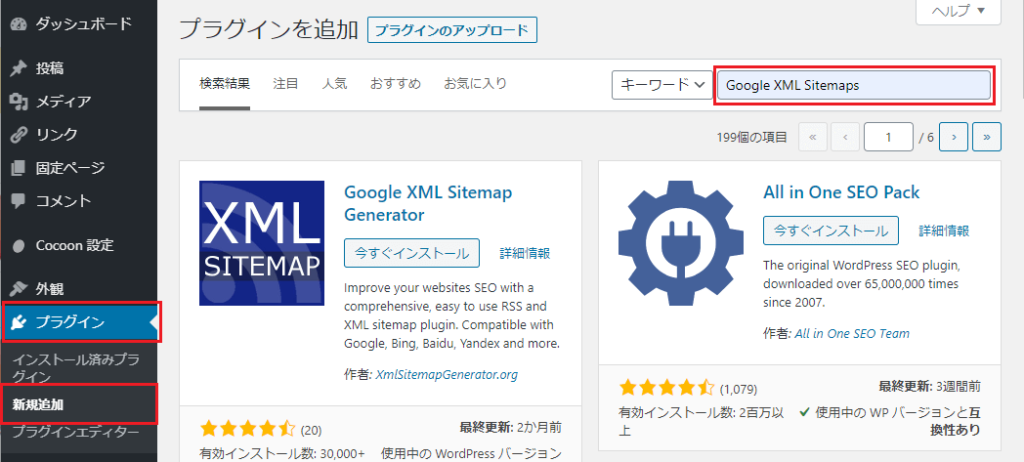Open the ダッシュボード dashboard icon
Viewport: 1024px width, 462px height.
[18, 25]
